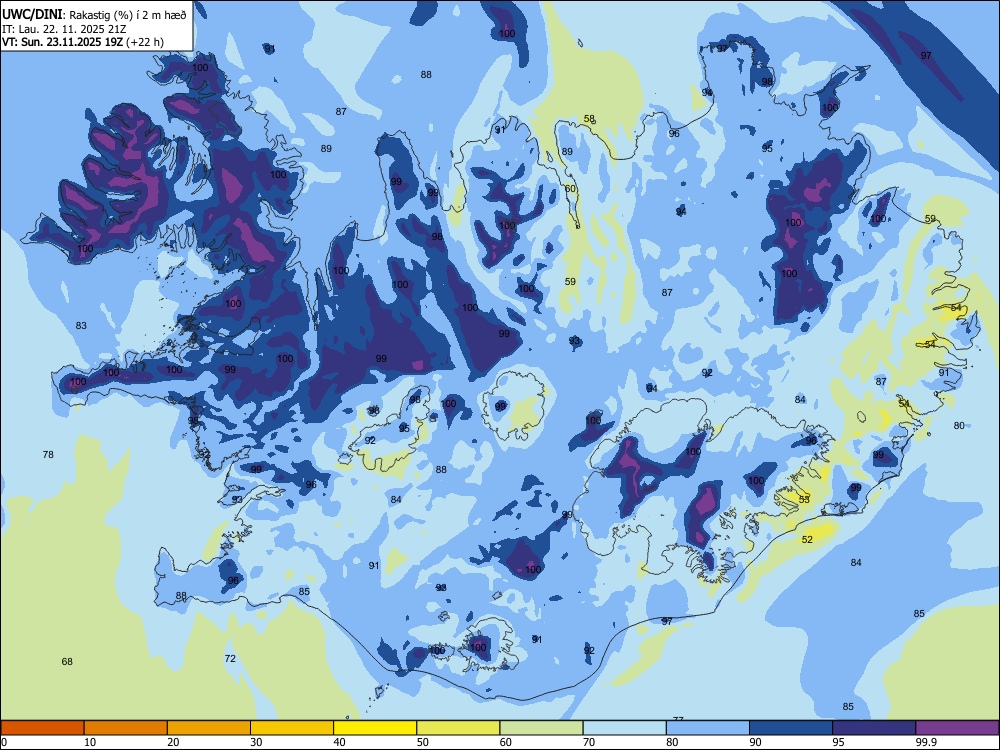Click the humidity value '53' on the map
This screenshot has width=1000, height=750.
point(804,499)
